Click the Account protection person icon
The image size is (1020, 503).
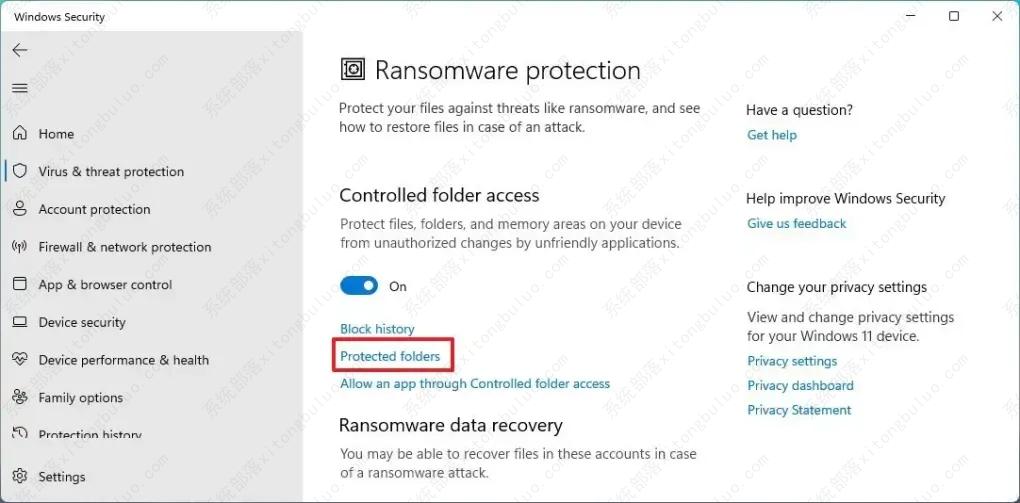[x=20, y=209]
